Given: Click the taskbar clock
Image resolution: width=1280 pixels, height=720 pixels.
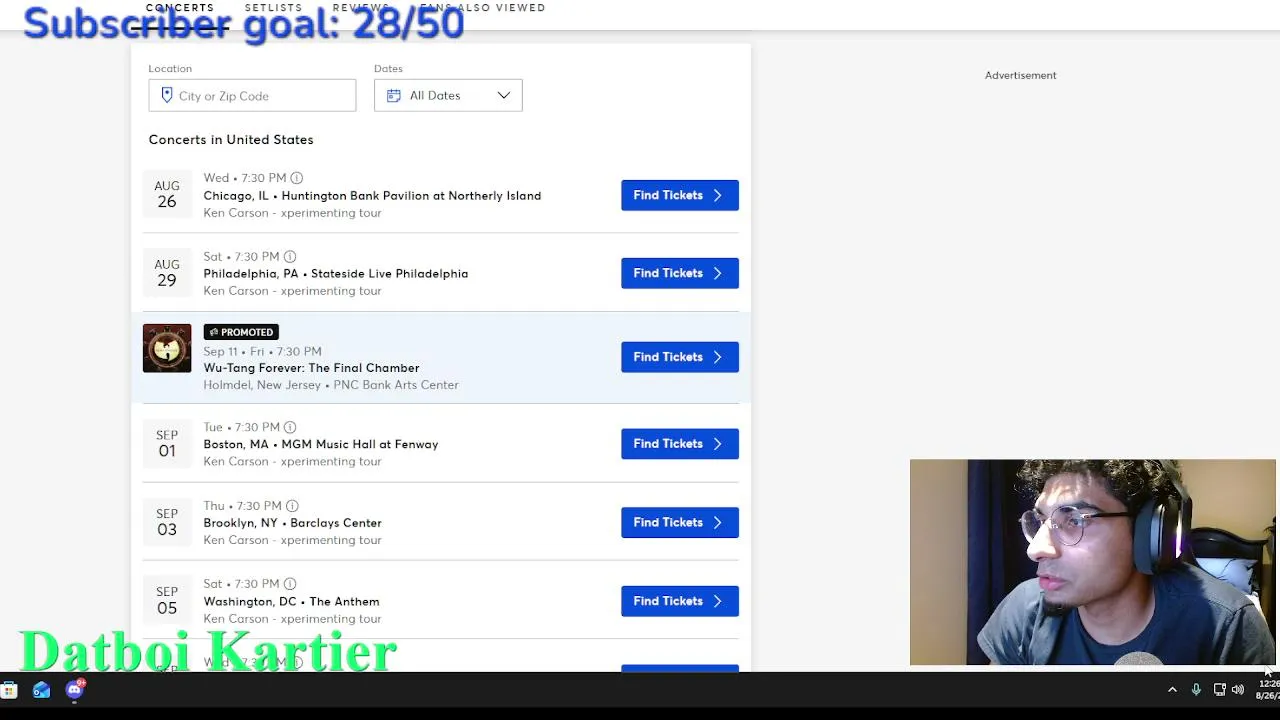Looking at the screenshot, I should point(1268,690).
